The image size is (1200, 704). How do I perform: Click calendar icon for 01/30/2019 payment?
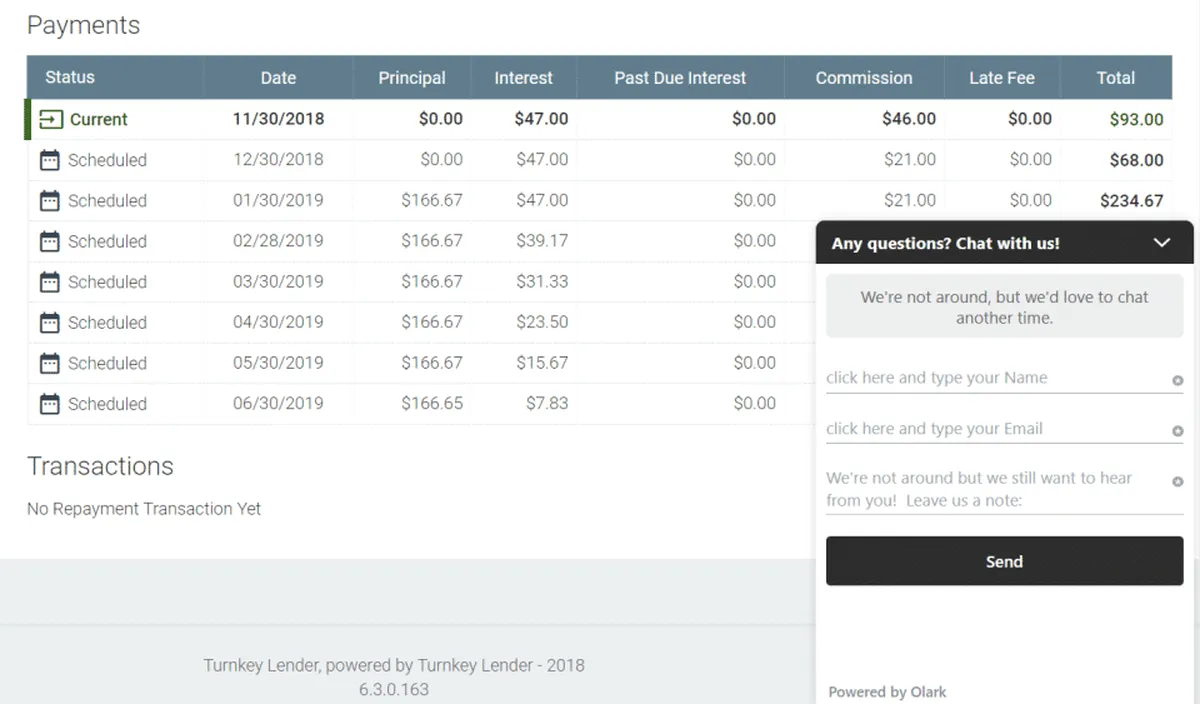coord(49,201)
